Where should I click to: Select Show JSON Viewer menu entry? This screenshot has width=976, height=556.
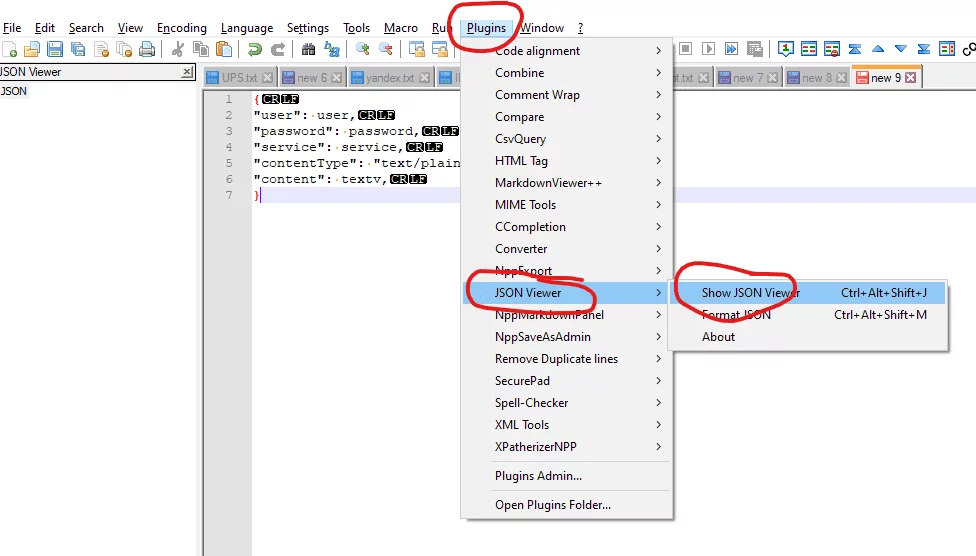[750, 293]
